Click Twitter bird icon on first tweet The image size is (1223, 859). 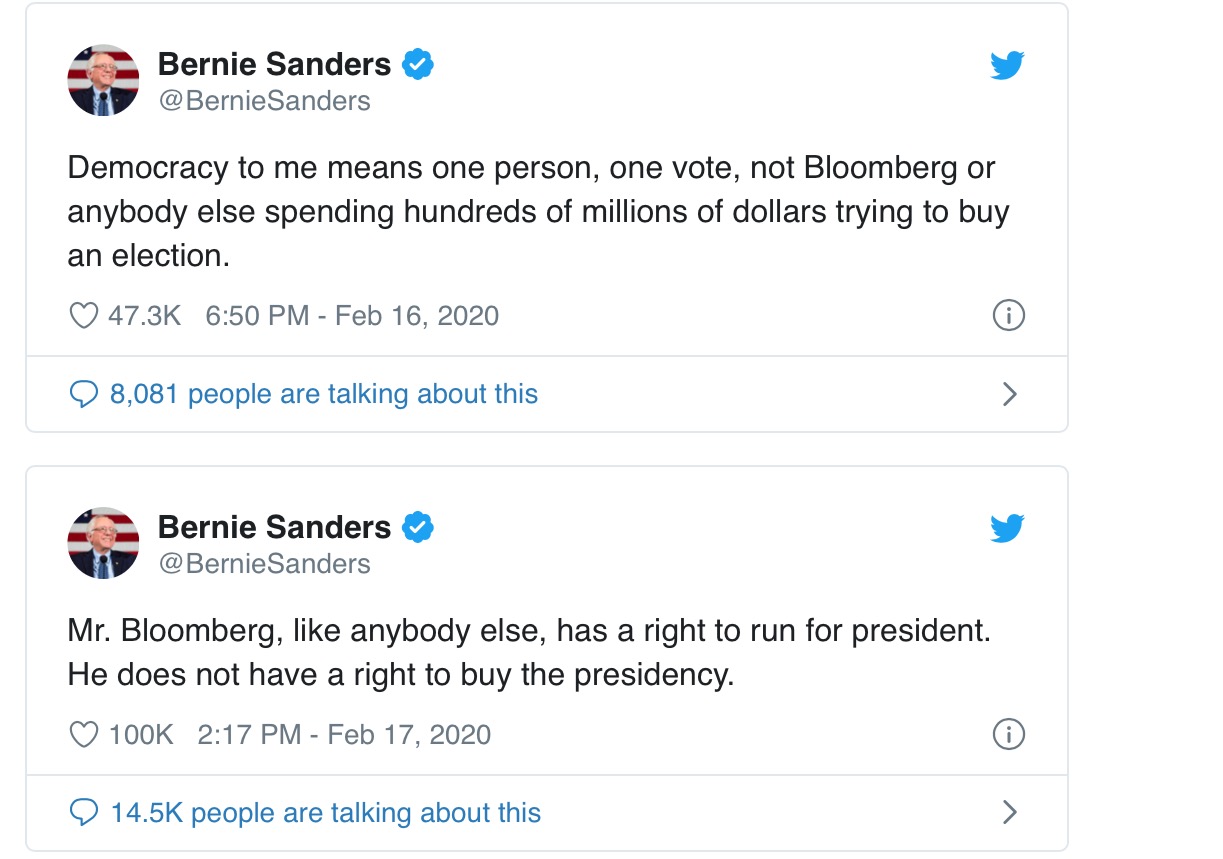[x=1007, y=66]
